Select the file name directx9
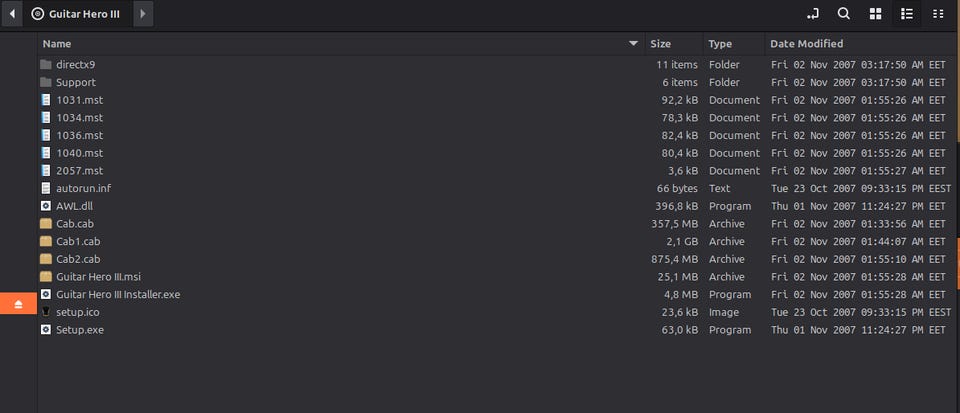The width and height of the screenshot is (960, 413). point(75,64)
